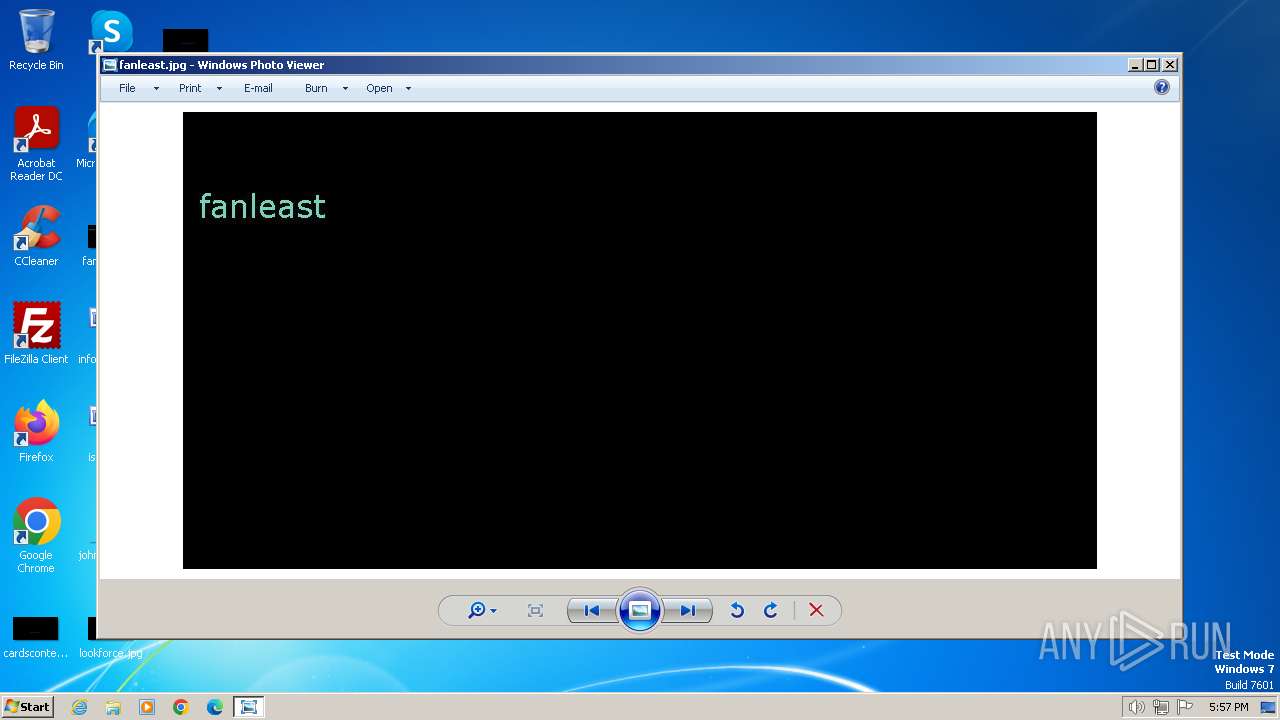
Task: Rotate the image clockwise
Action: pos(771,611)
